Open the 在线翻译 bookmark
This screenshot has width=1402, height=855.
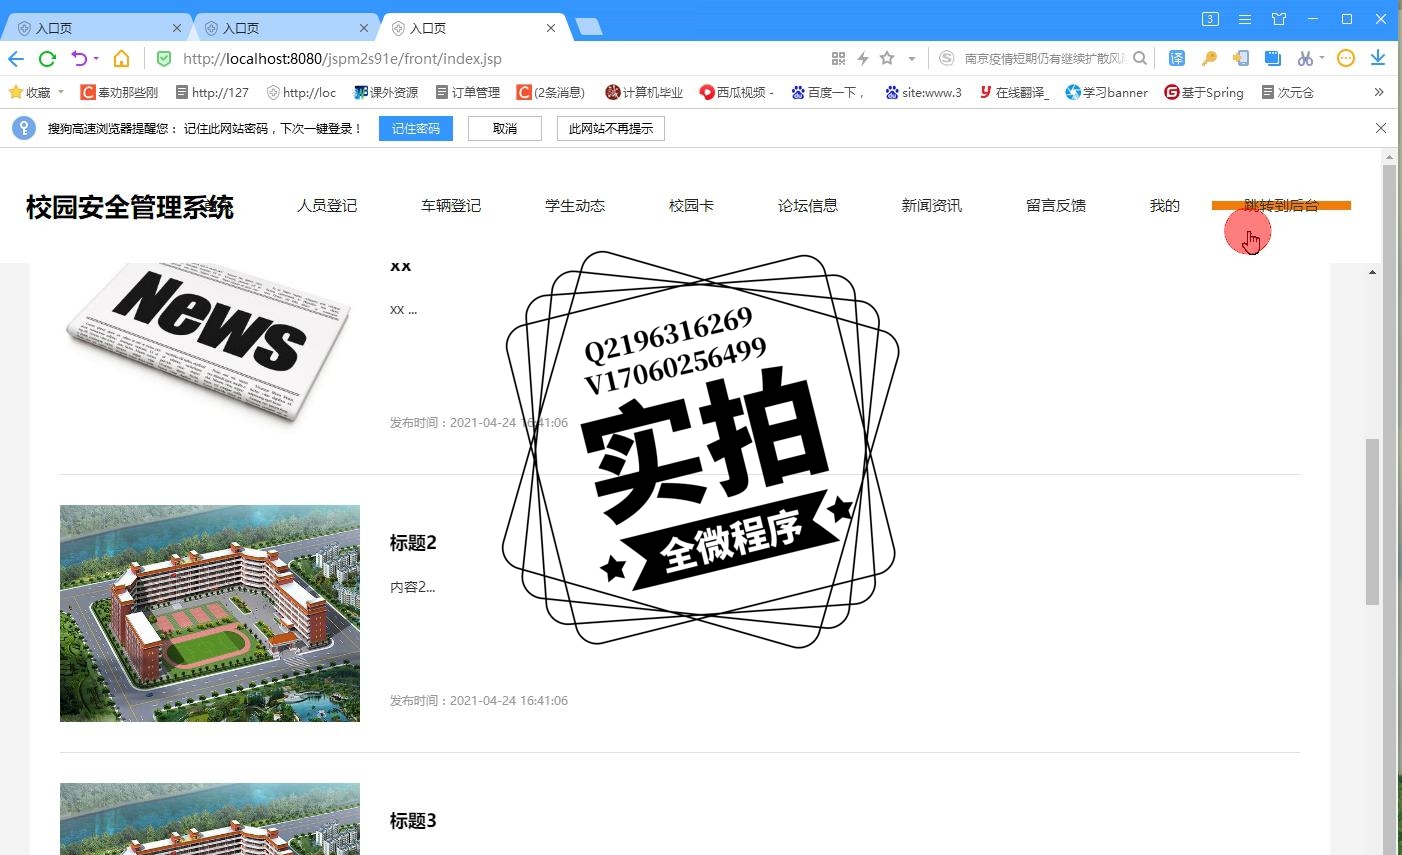point(1013,92)
